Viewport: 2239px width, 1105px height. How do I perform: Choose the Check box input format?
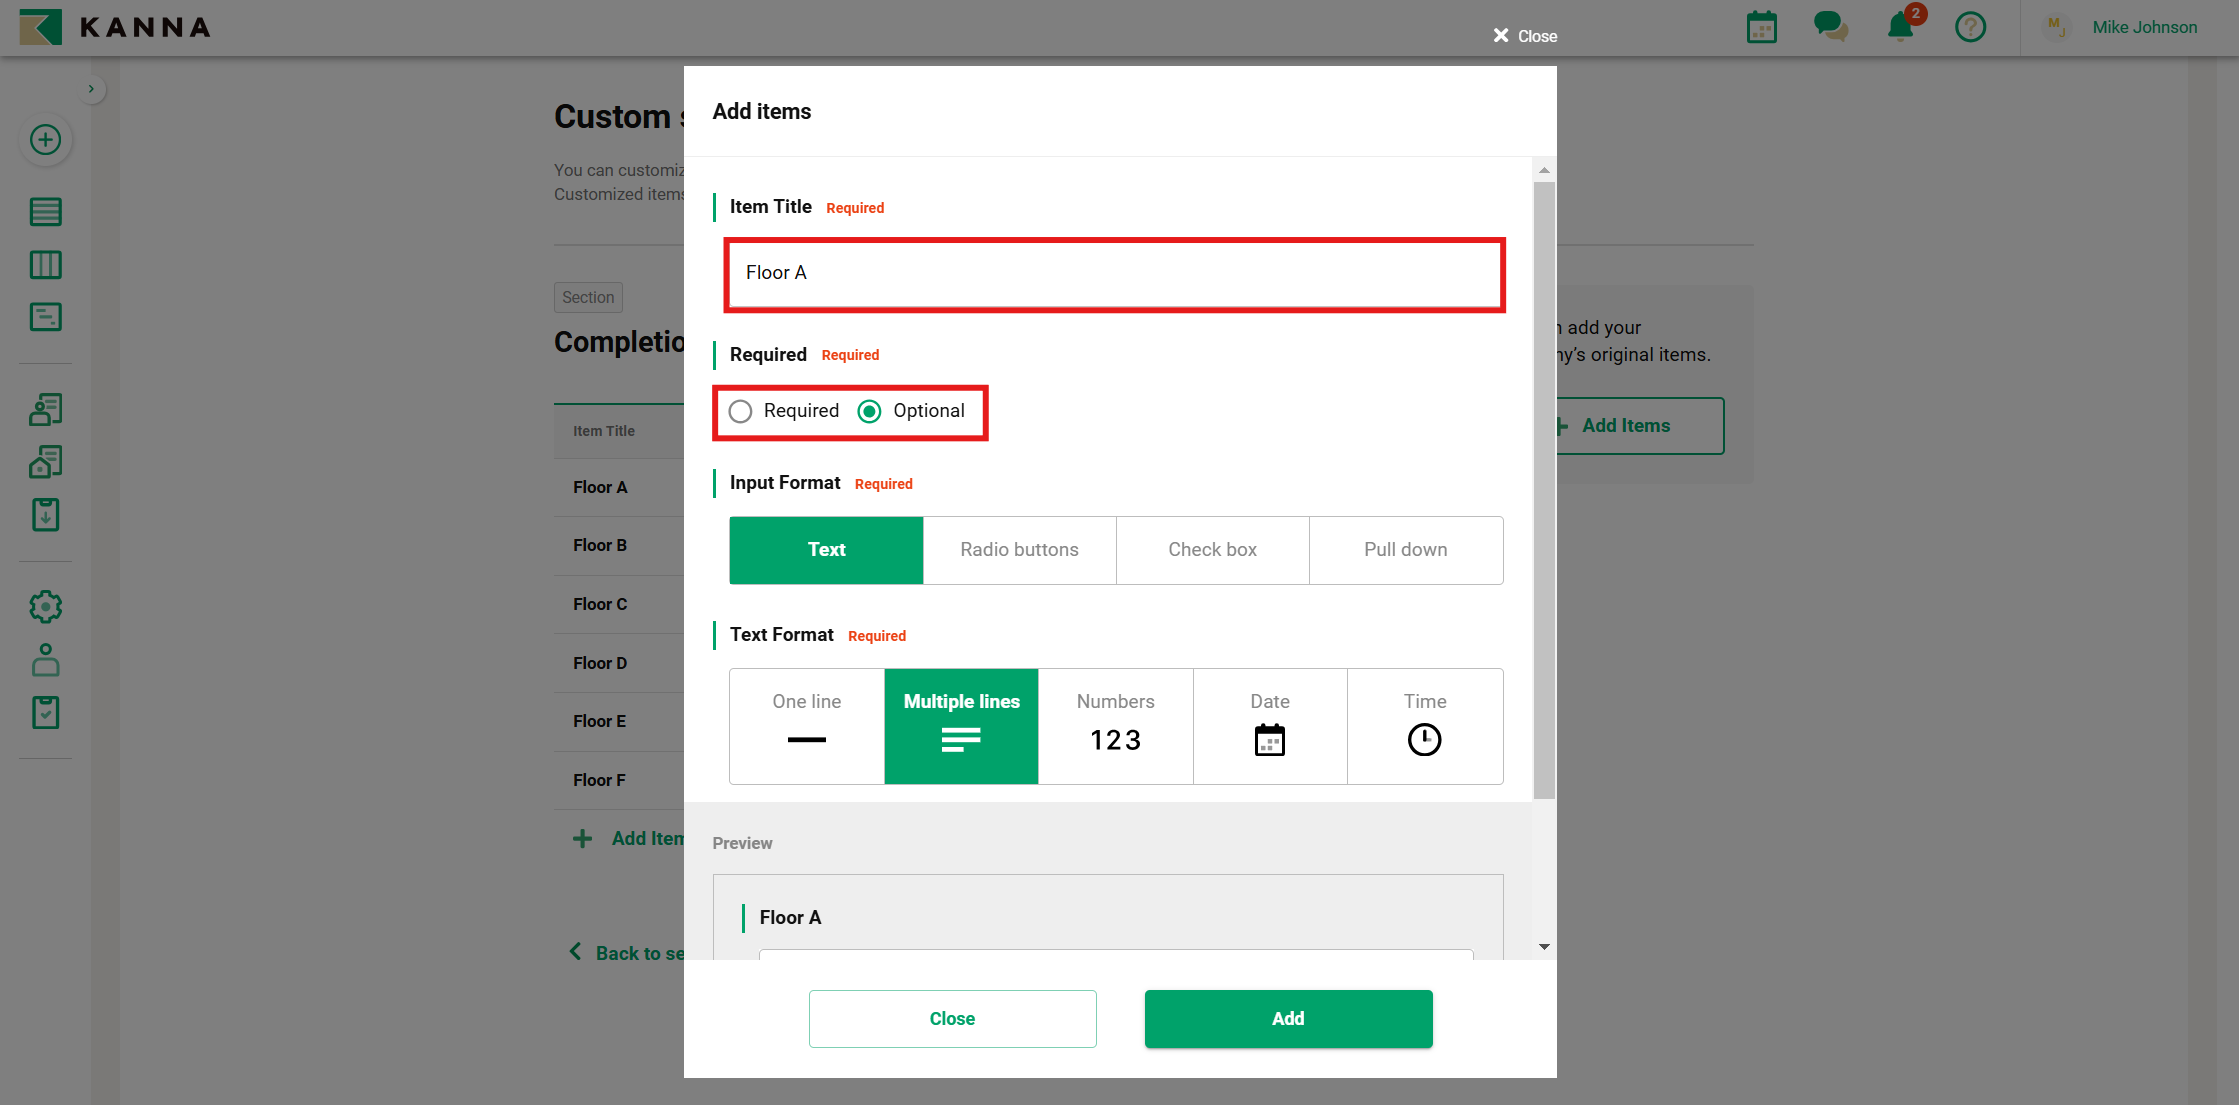click(x=1212, y=550)
